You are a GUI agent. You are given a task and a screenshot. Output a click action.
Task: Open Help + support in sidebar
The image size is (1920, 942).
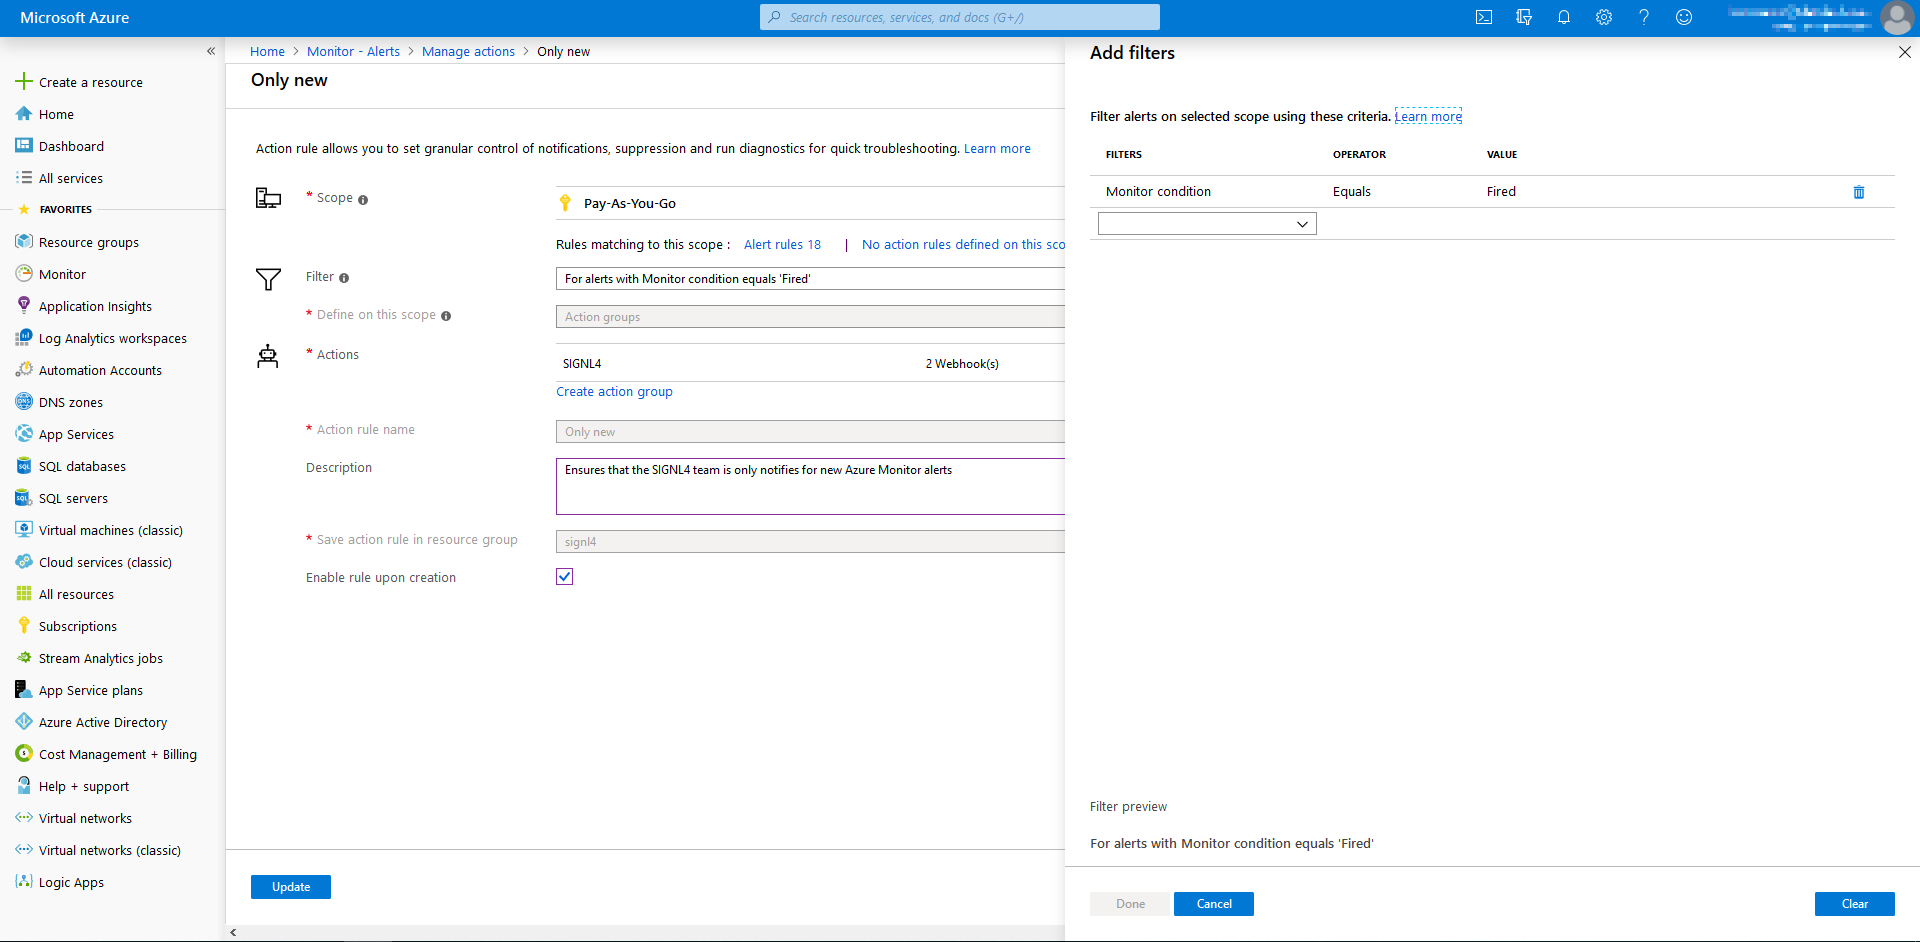click(84, 786)
